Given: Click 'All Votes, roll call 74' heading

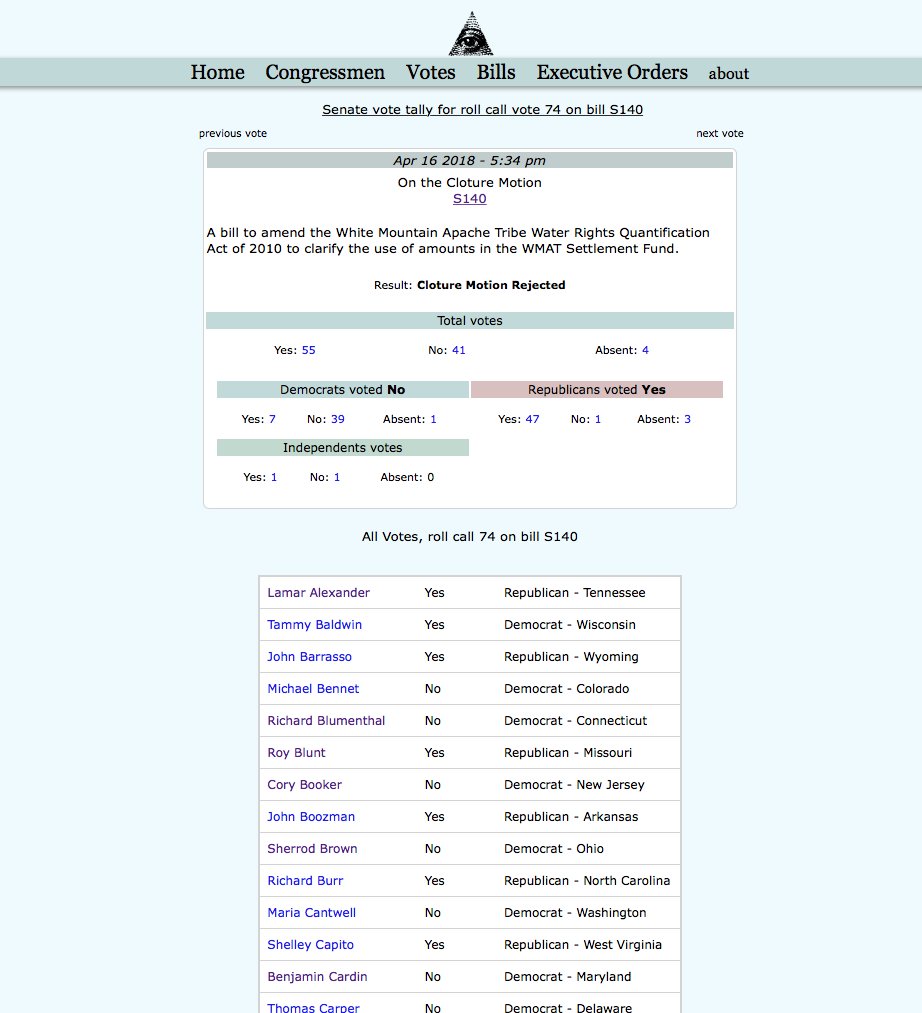Looking at the screenshot, I should pos(470,537).
